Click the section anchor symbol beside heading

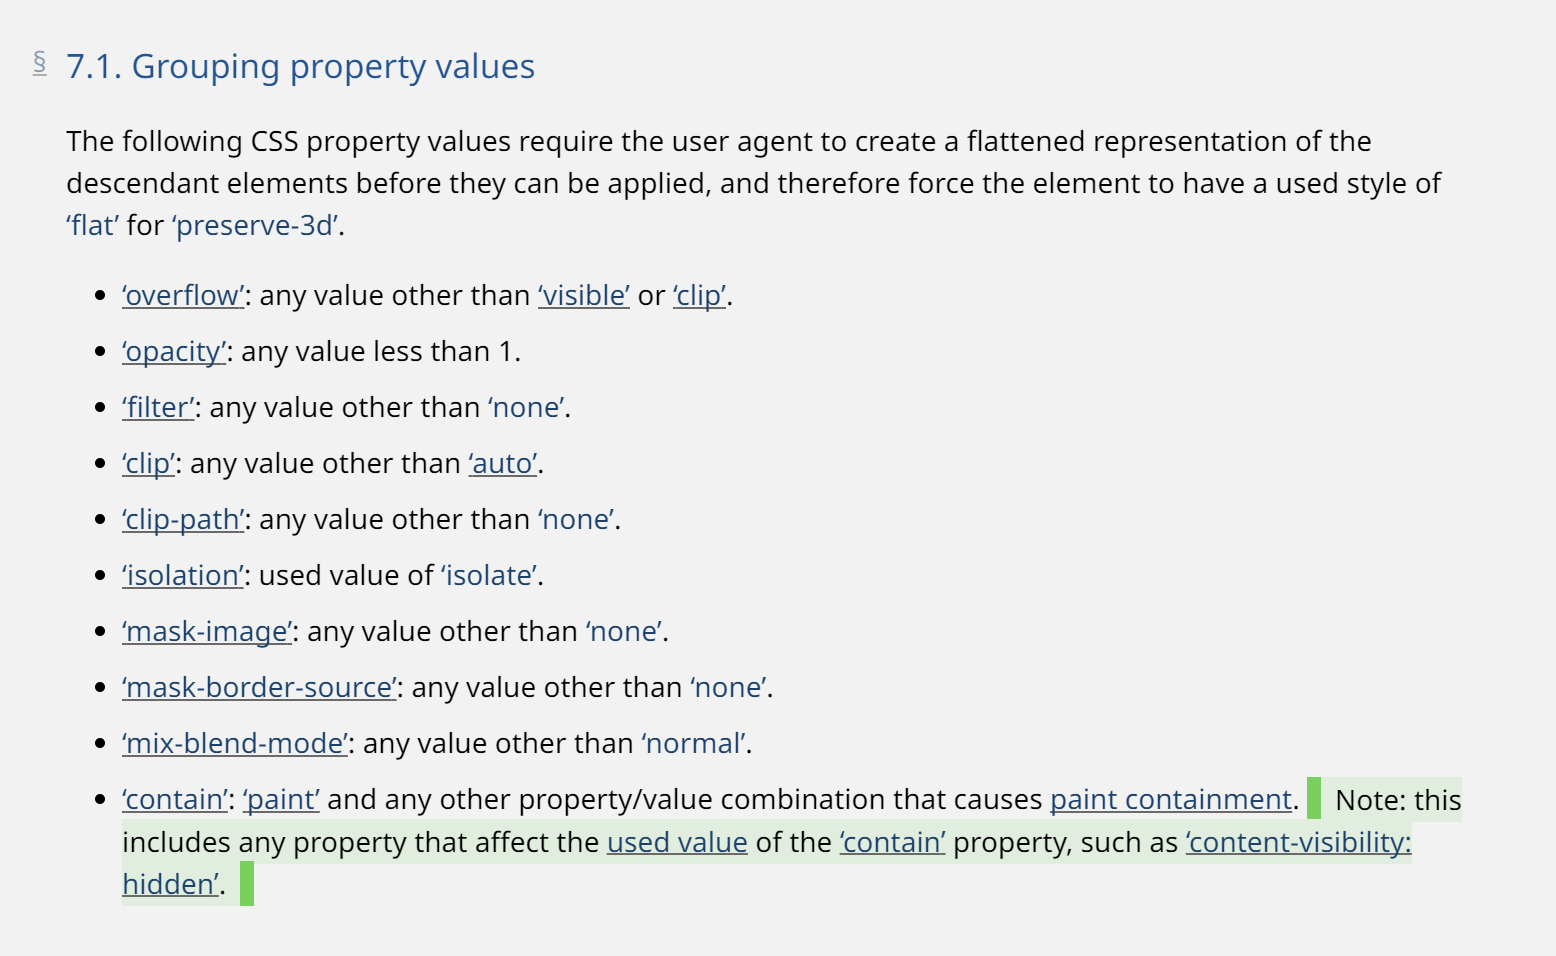40,64
